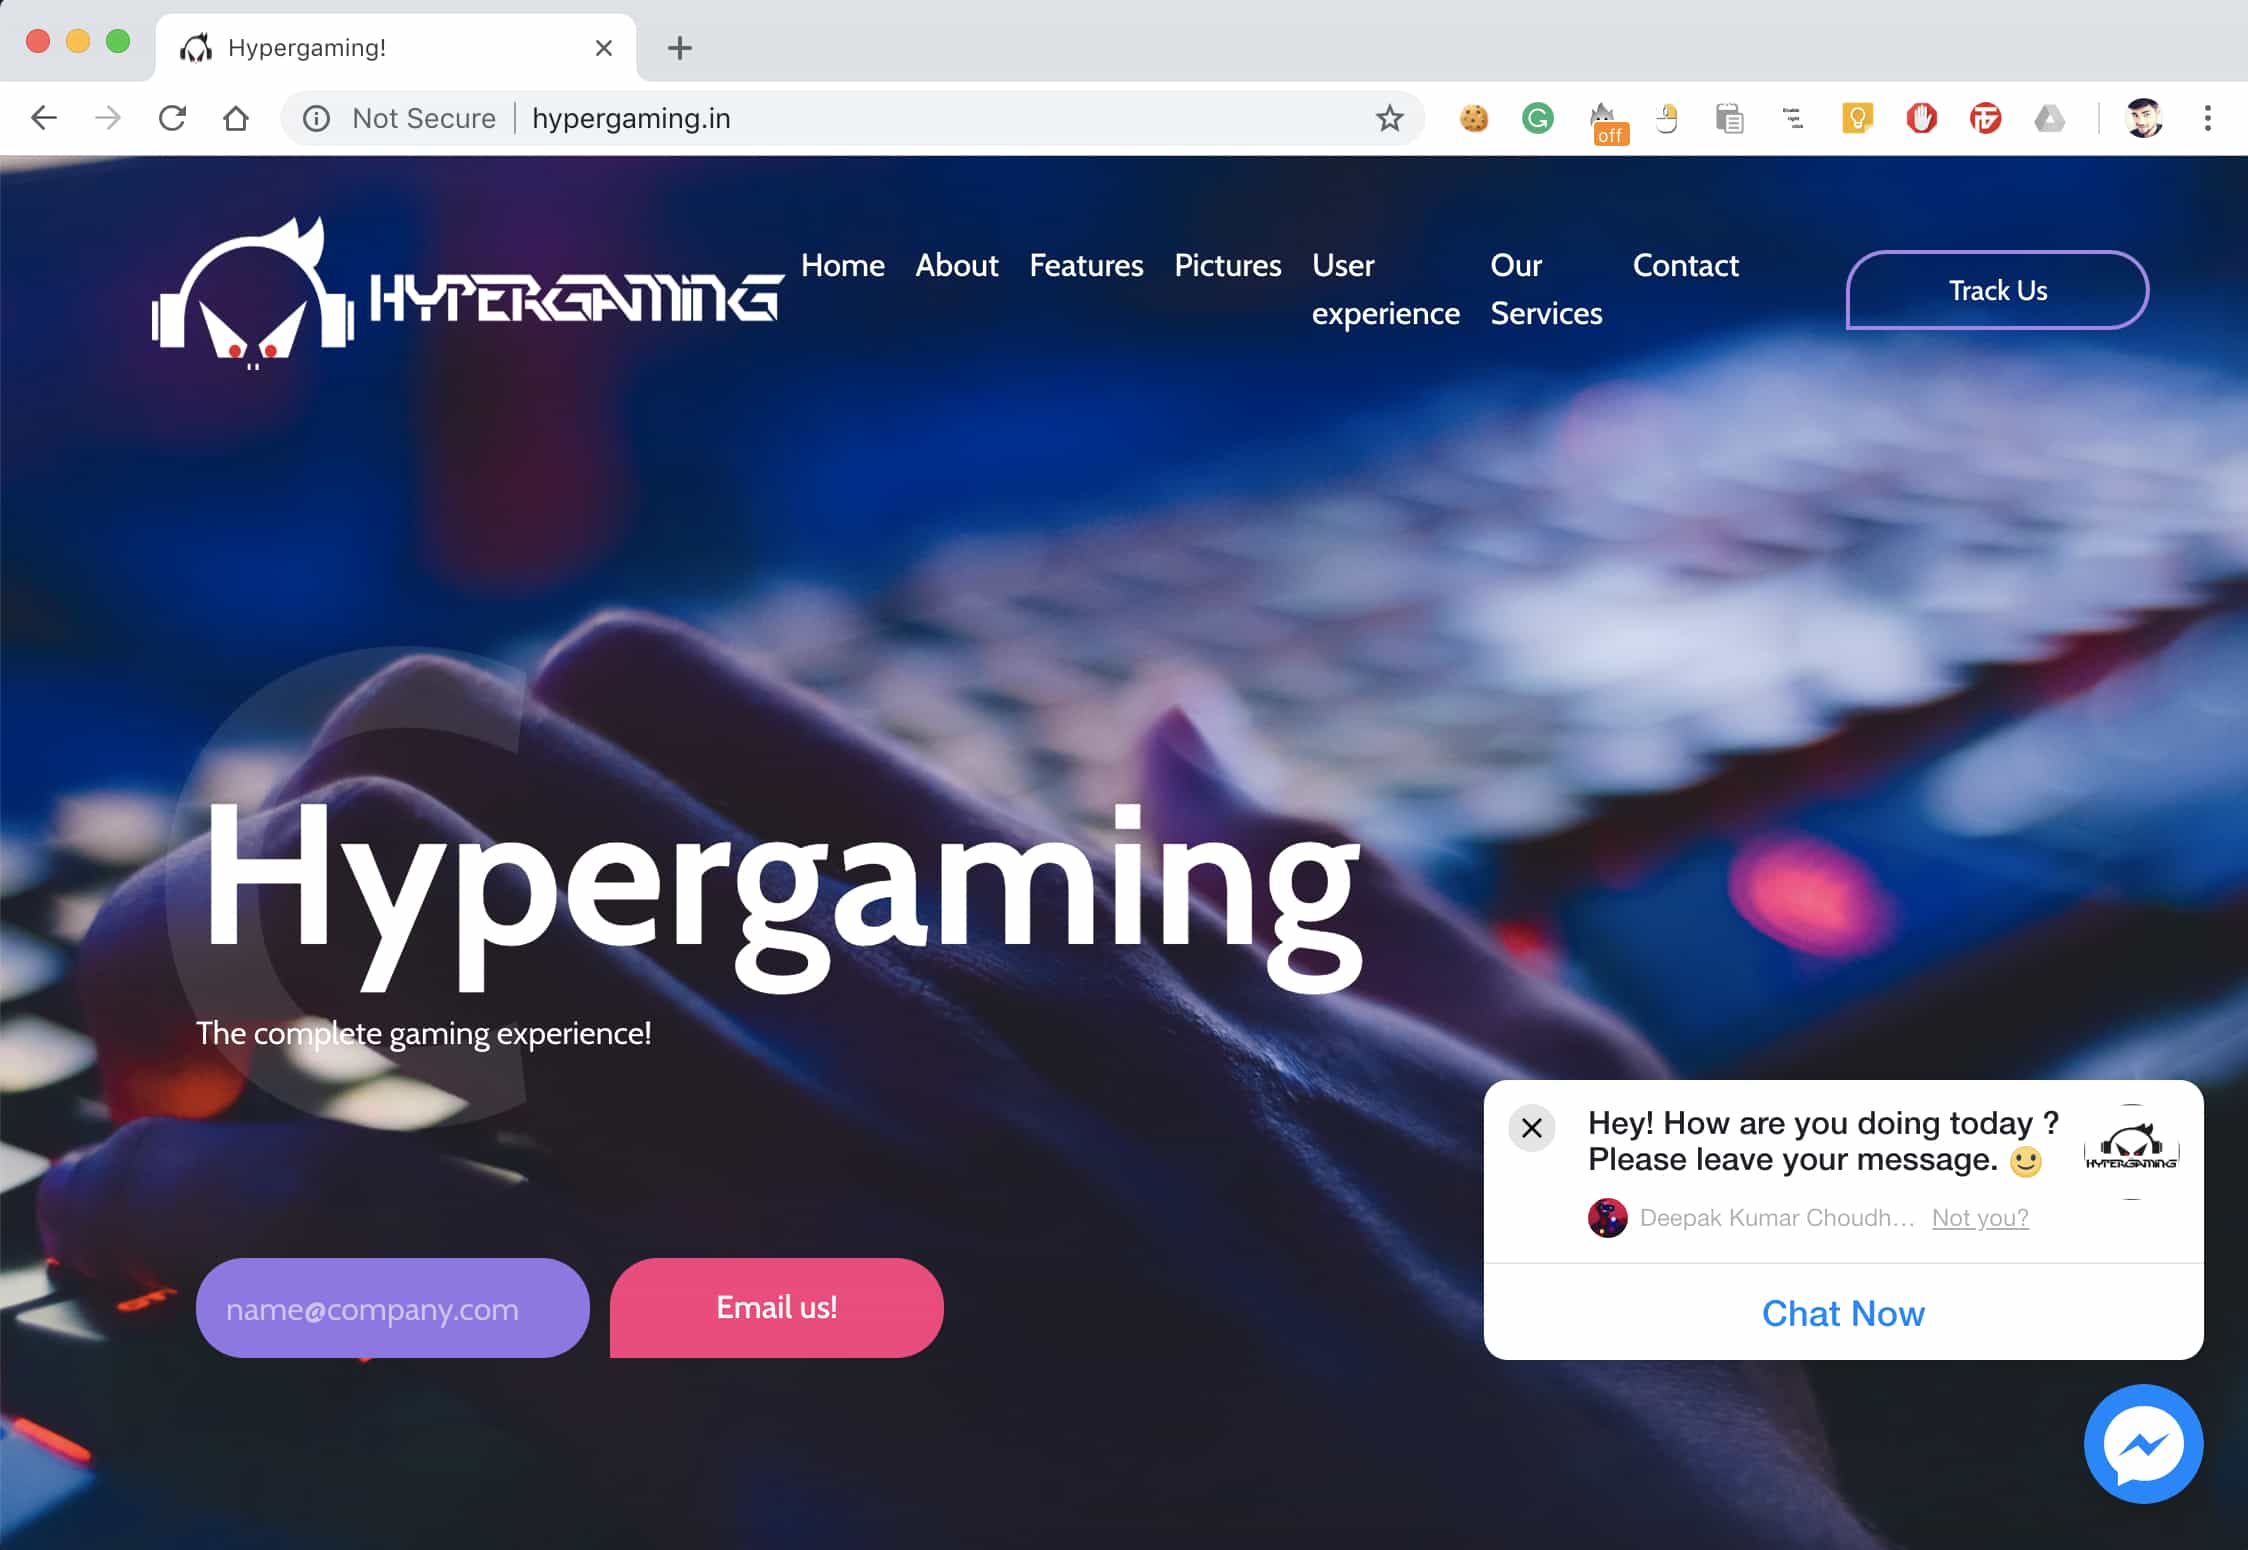Image resolution: width=2248 pixels, height=1550 pixels.
Task: Click the address bar URL hypergaming.in
Action: pyautogui.click(x=631, y=118)
